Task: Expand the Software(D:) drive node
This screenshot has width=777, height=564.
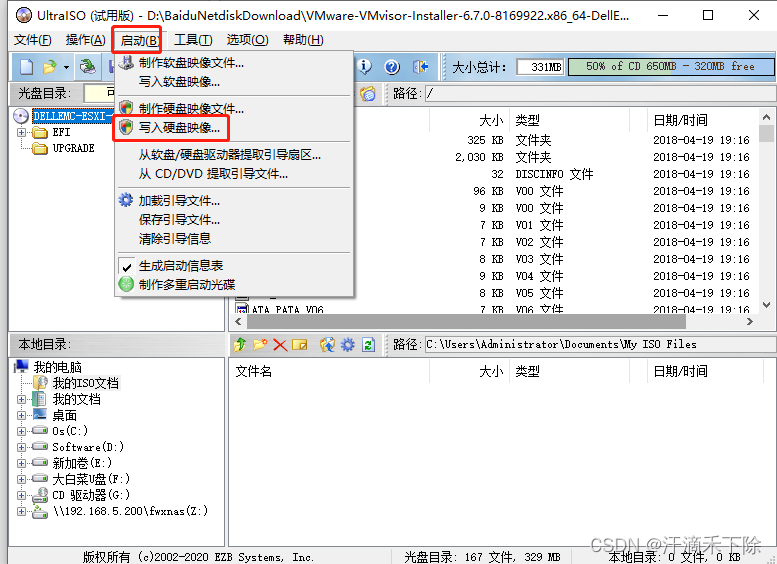Action: (21, 447)
